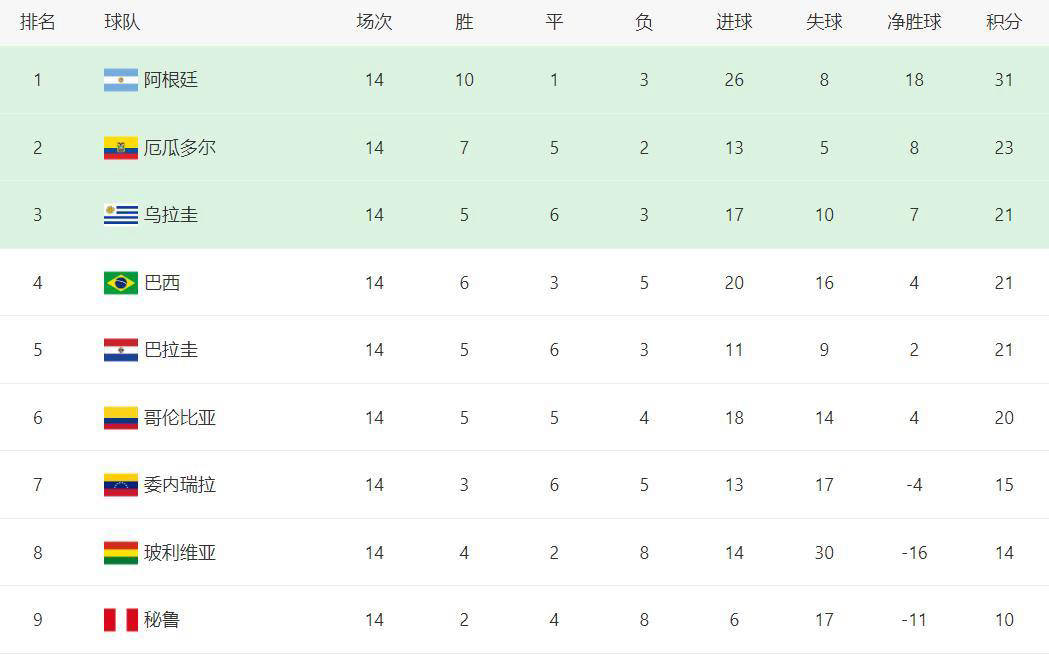Sort by the 积分 column header

tap(1004, 22)
